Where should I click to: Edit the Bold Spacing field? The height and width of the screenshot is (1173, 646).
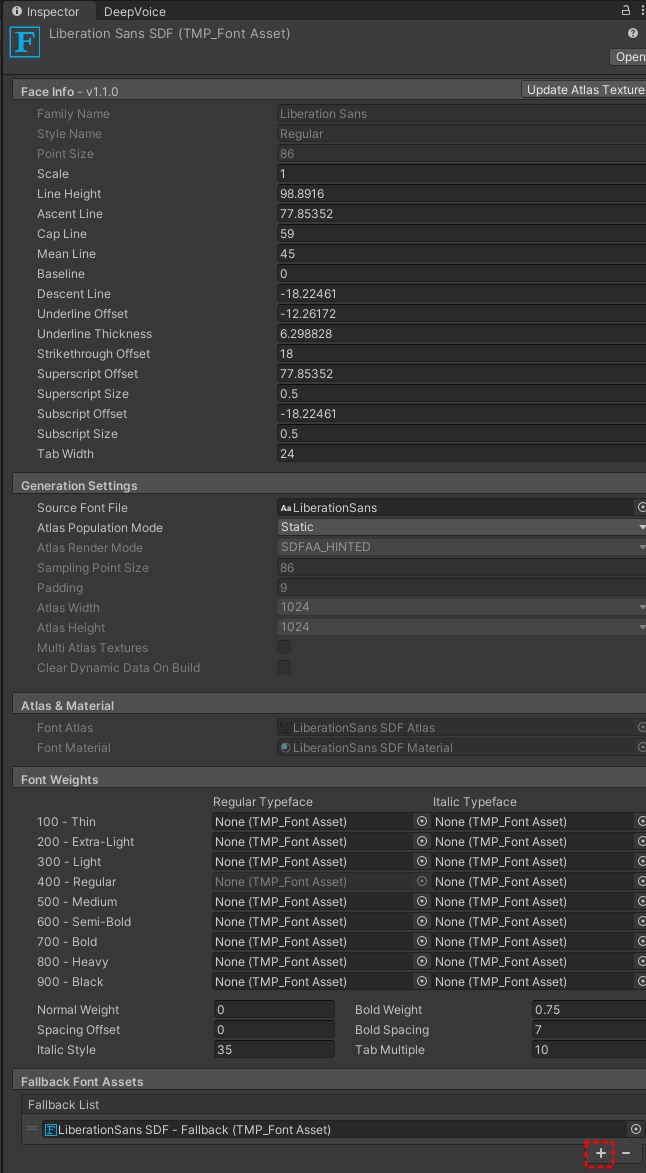(x=589, y=1030)
